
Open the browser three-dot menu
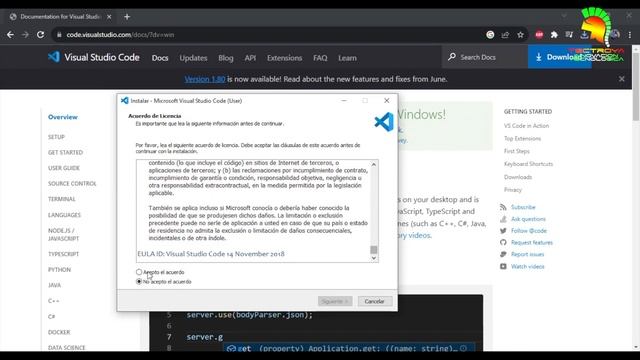click(x=630, y=35)
